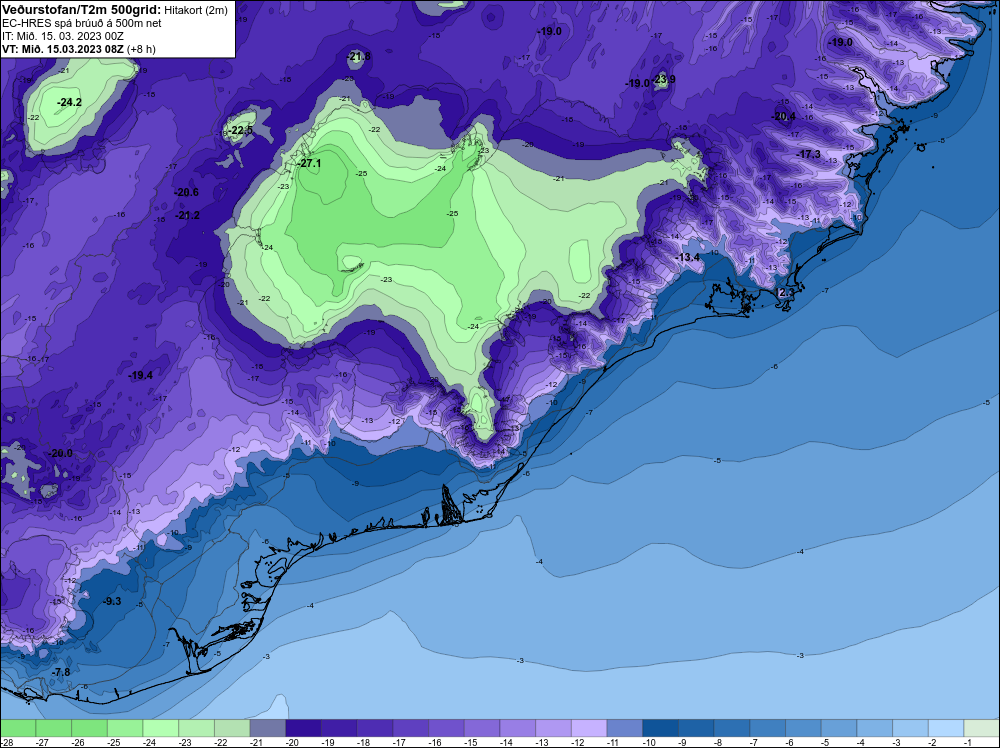The image size is (1000, 748).
Task: Click the -18 legend scale label
Action: pos(363,742)
